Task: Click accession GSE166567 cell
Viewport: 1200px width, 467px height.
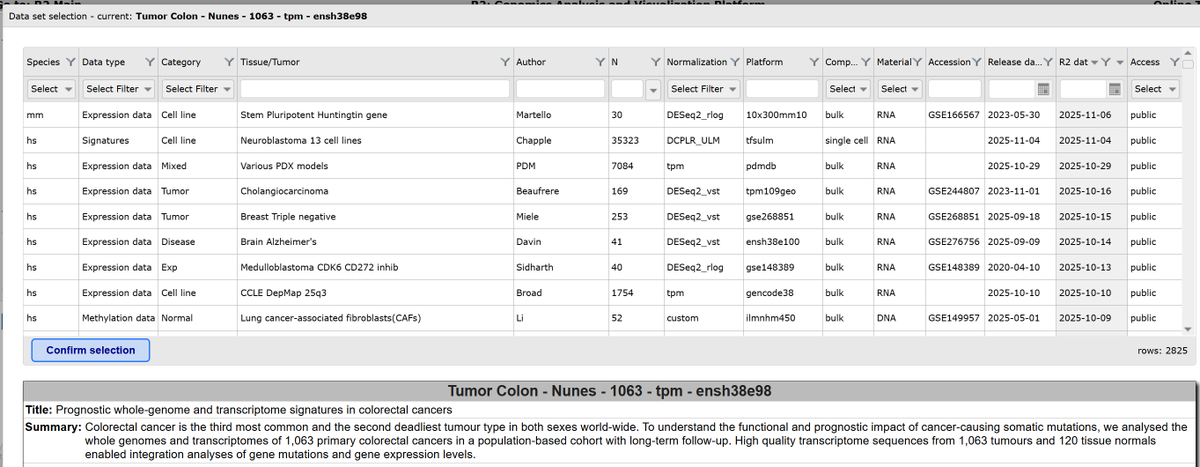Action: pyautogui.click(x=954, y=115)
